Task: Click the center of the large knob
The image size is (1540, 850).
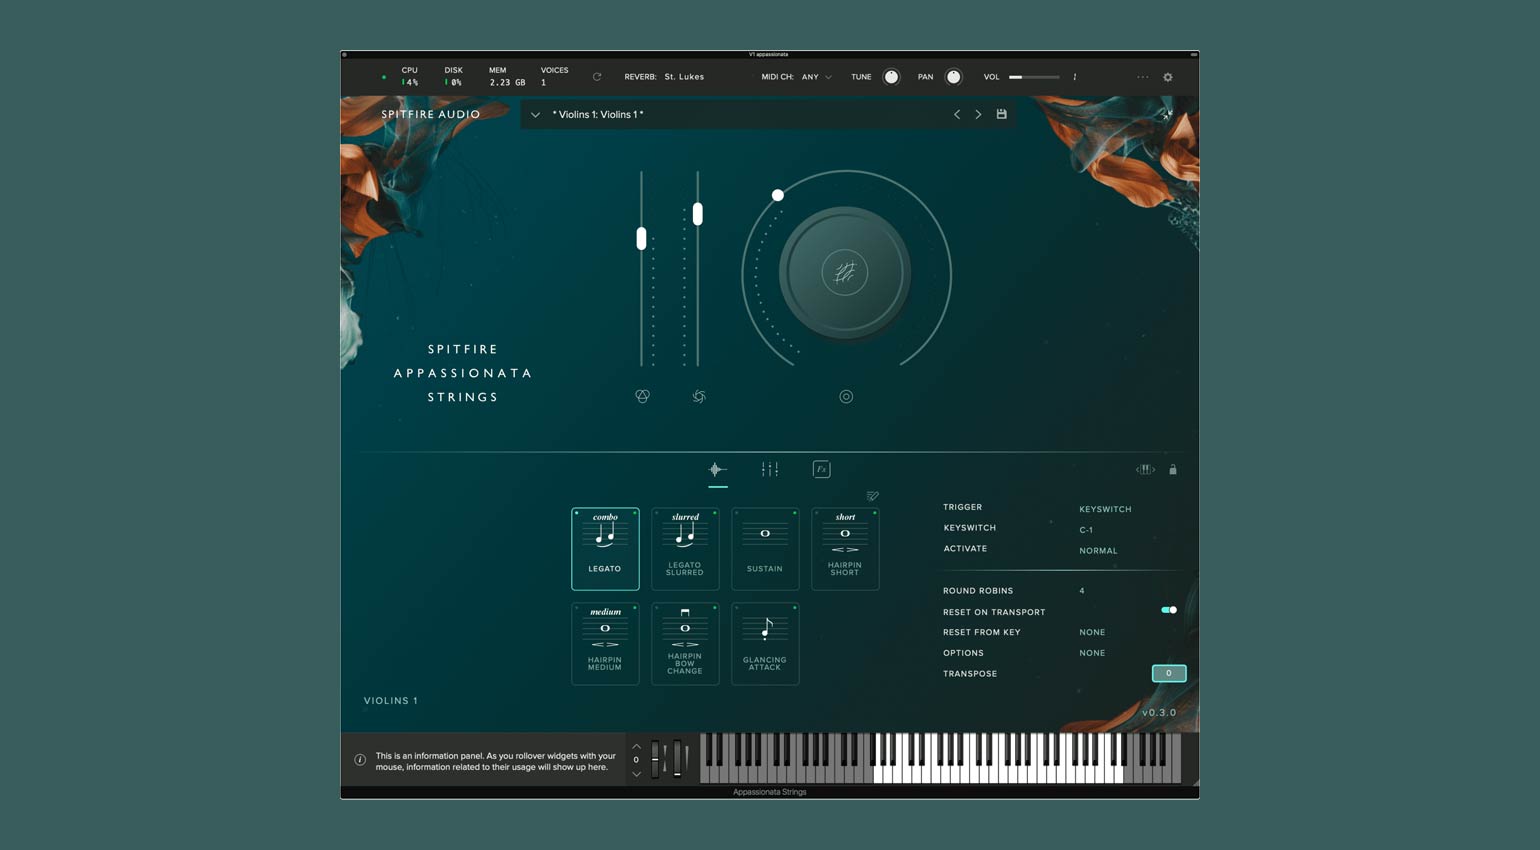Action: [845, 272]
